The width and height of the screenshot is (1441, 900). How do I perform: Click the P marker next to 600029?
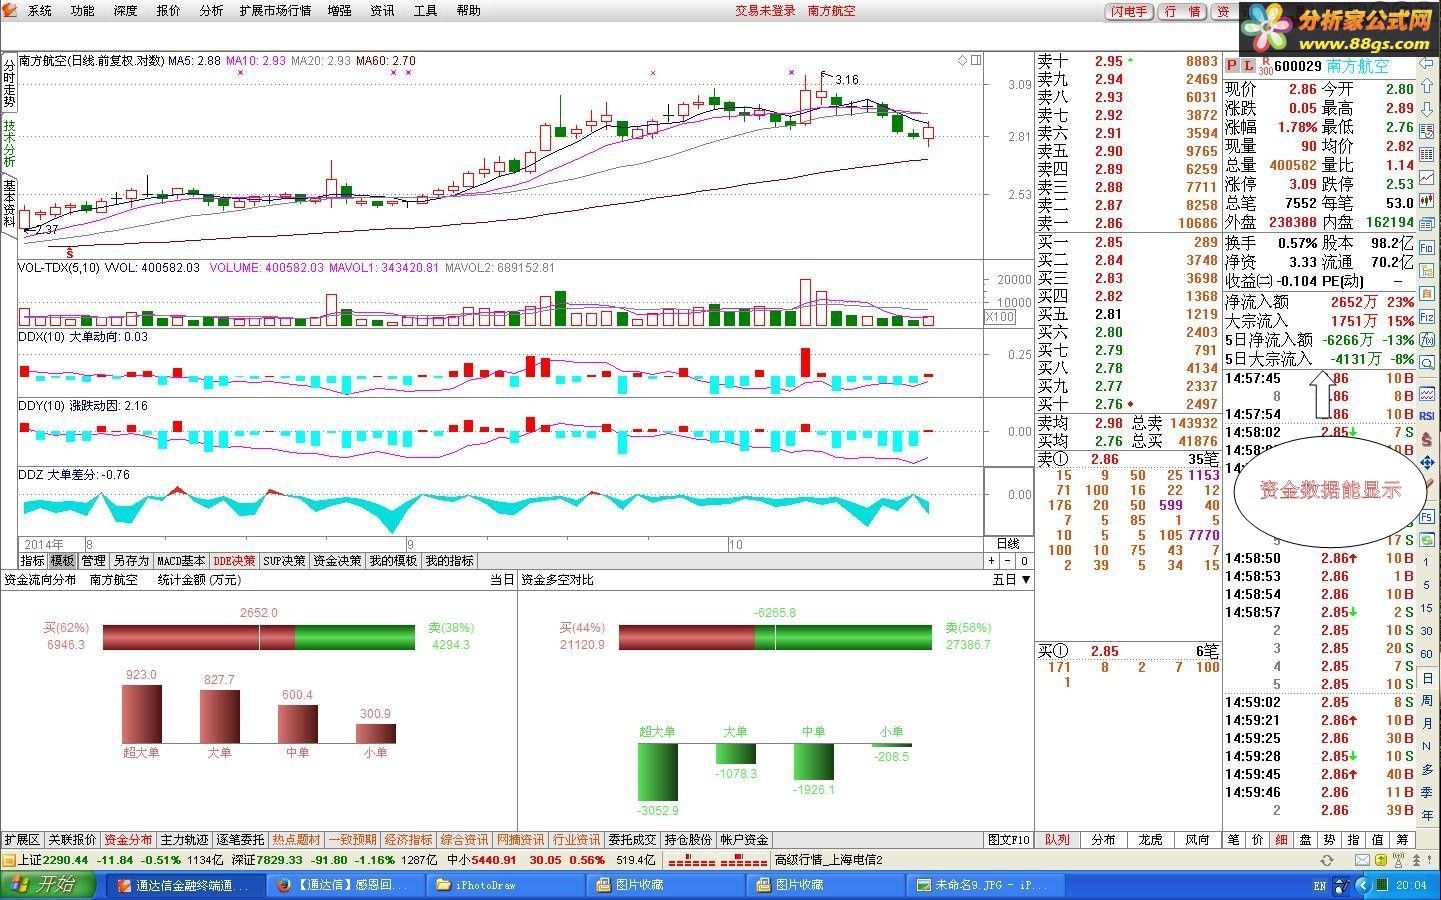coord(1232,66)
